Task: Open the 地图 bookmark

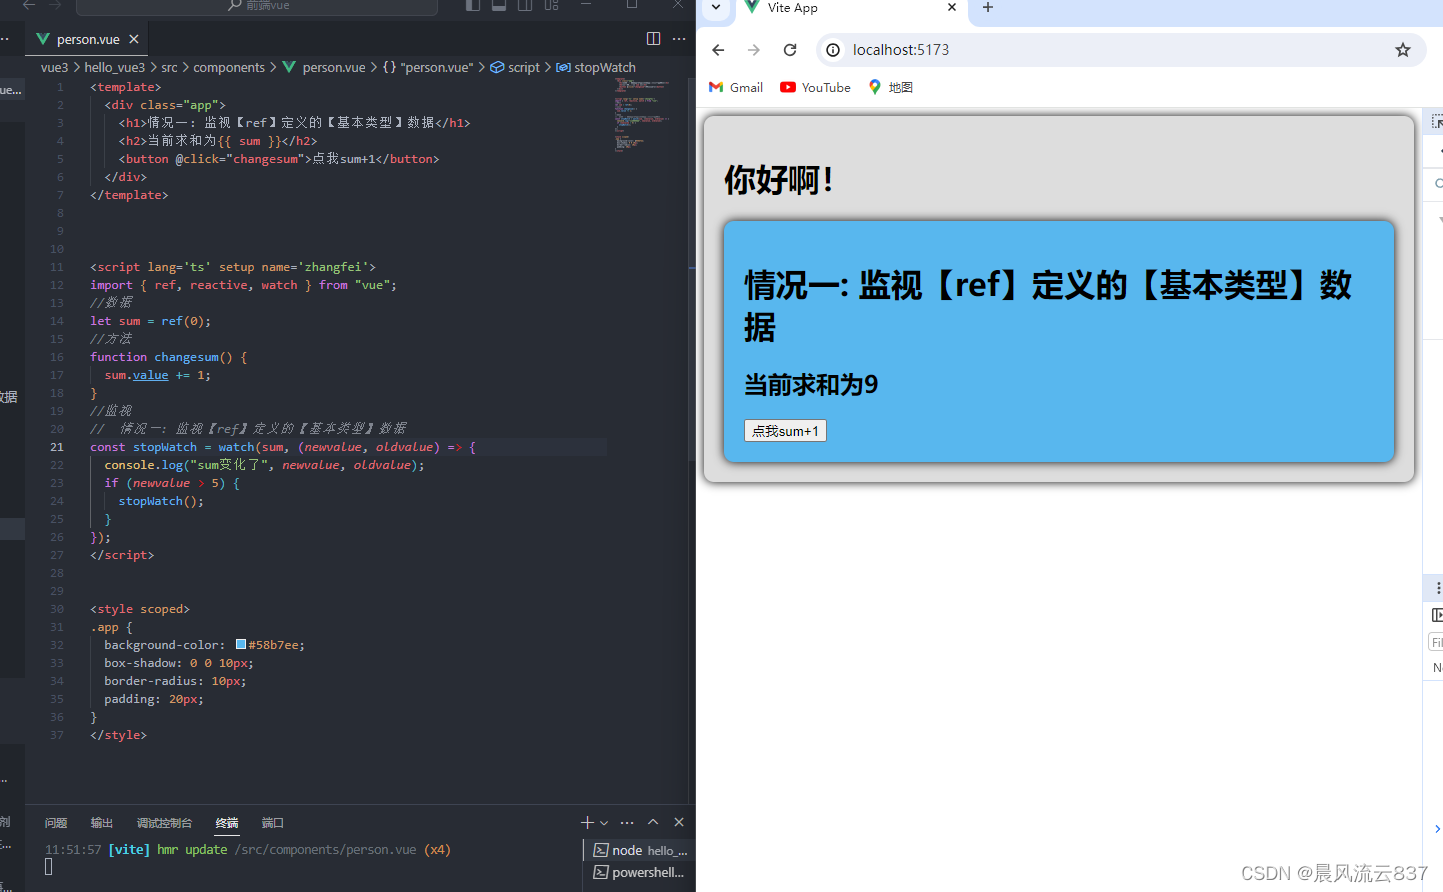Action: click(x=890, y=87)
